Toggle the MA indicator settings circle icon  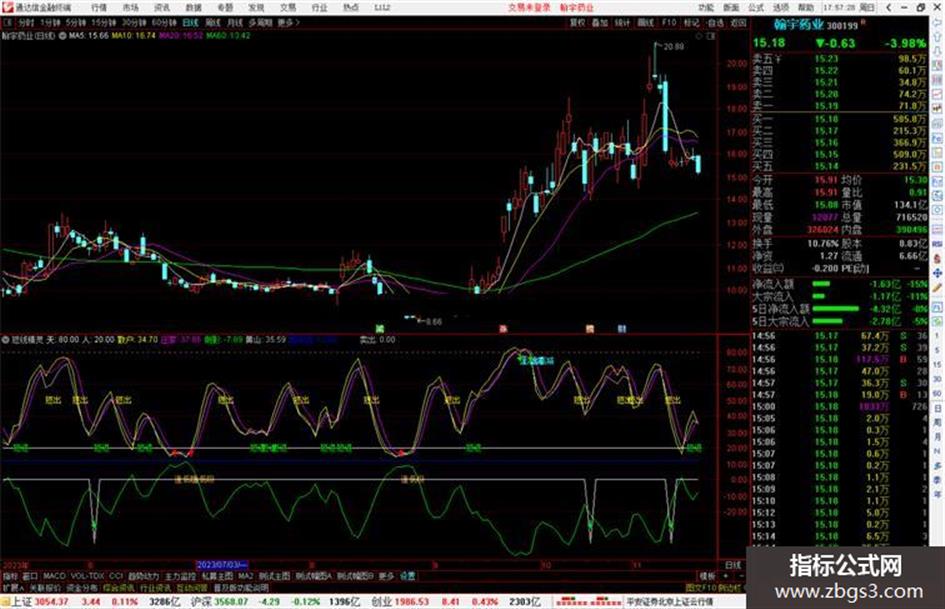click(x=62, y=36)
